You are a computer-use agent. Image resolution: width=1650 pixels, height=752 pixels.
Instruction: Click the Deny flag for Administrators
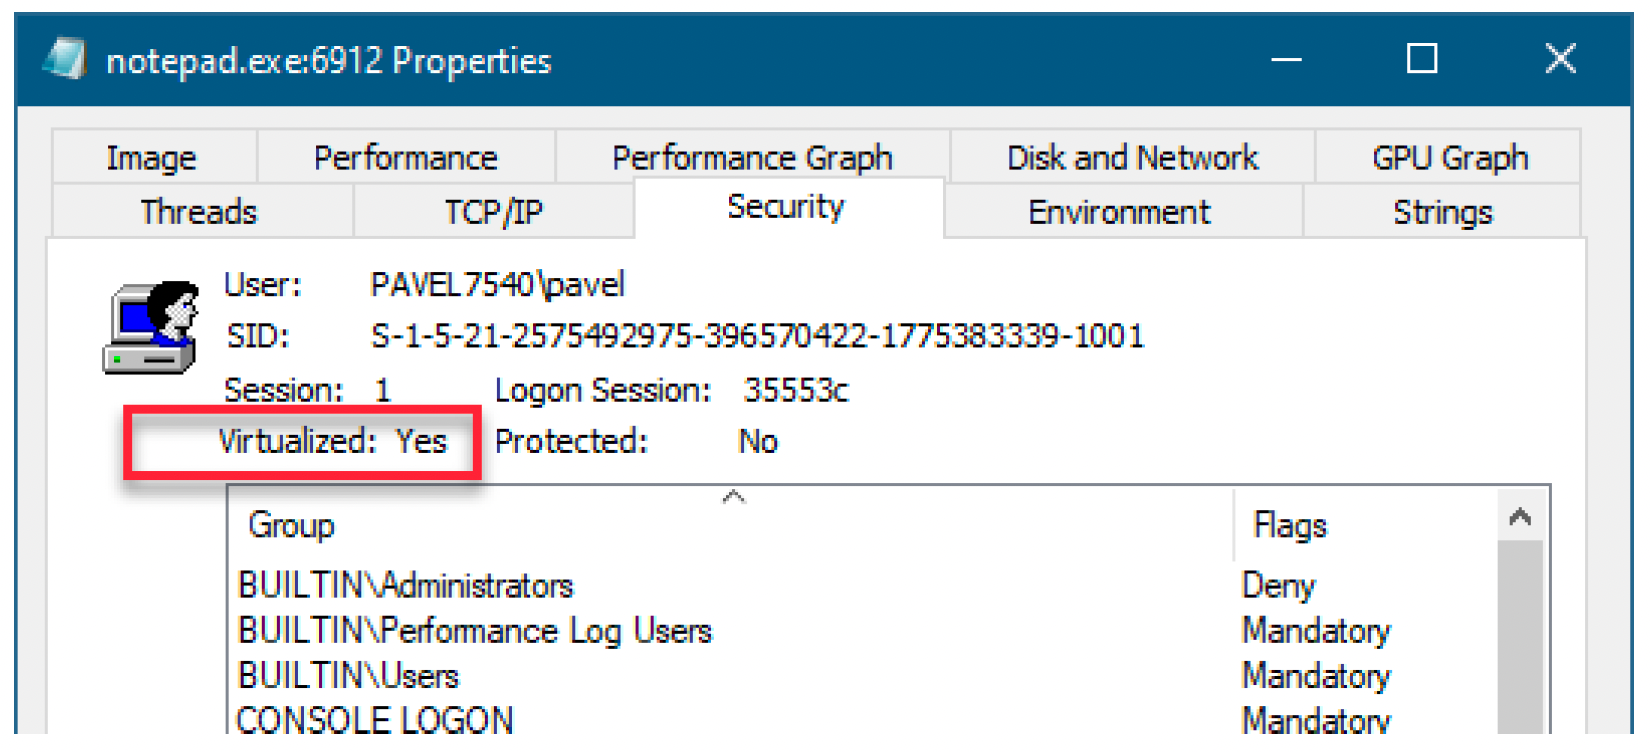(x=1278, y=585)
